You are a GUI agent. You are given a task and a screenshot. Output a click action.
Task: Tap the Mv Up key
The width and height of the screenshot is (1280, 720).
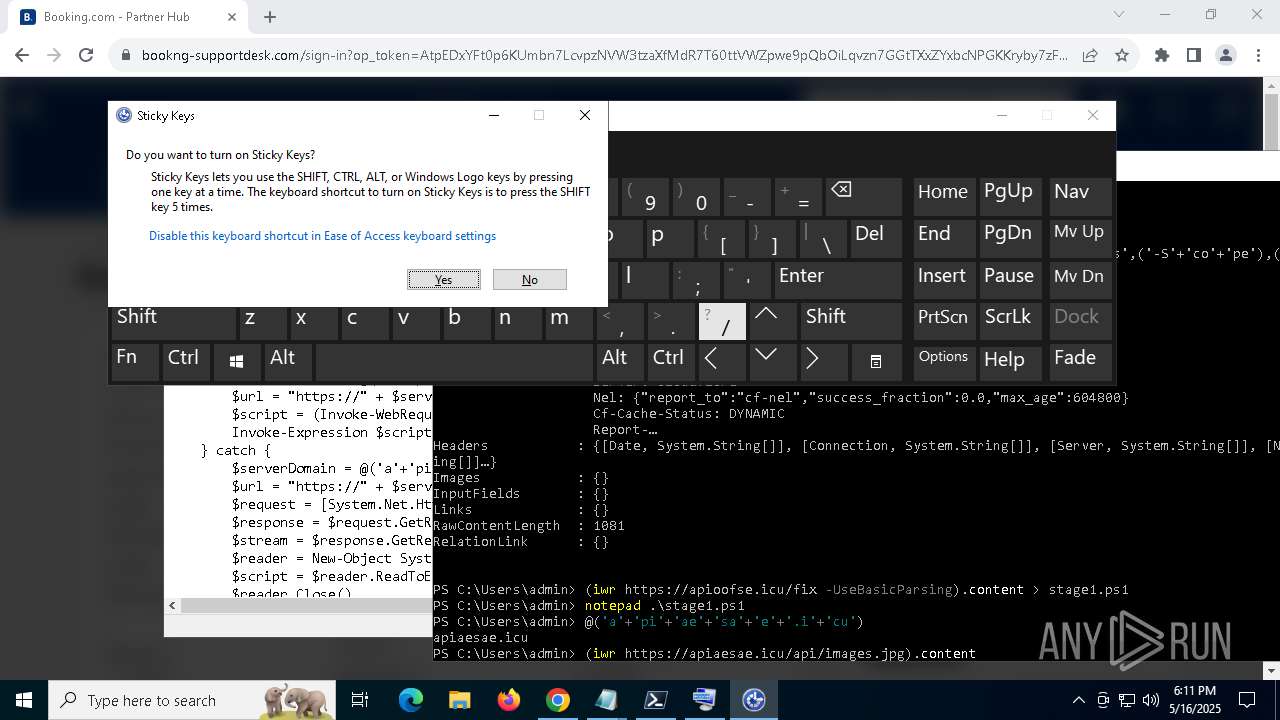click(1079, 238)
